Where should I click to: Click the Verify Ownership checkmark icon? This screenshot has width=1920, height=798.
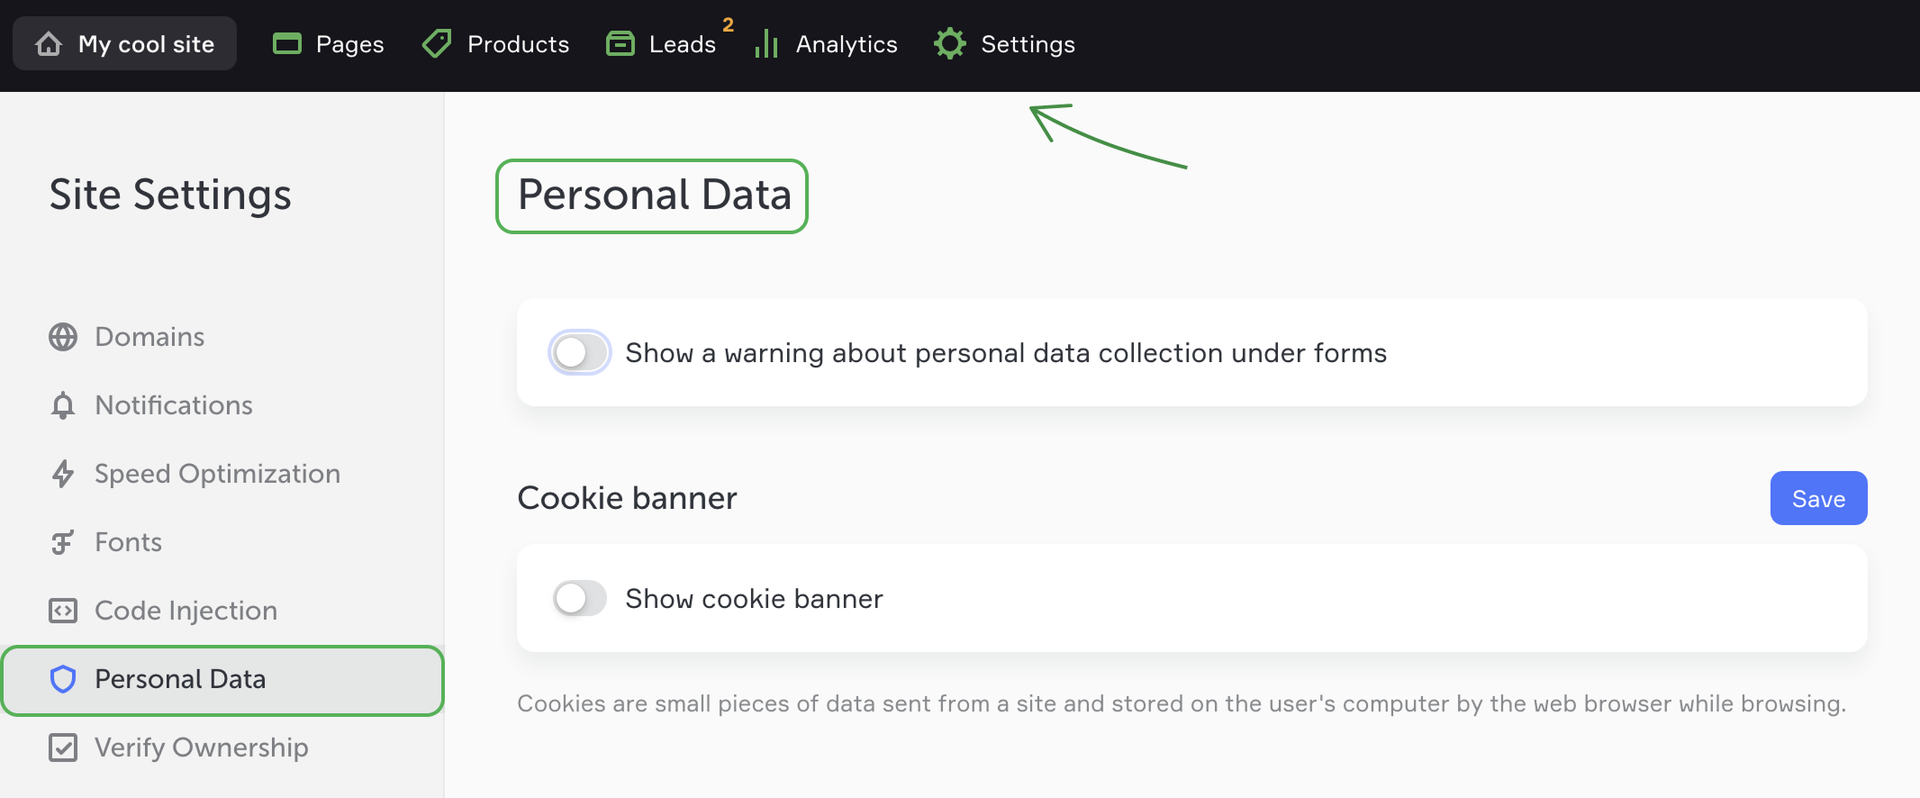[63, 748]
